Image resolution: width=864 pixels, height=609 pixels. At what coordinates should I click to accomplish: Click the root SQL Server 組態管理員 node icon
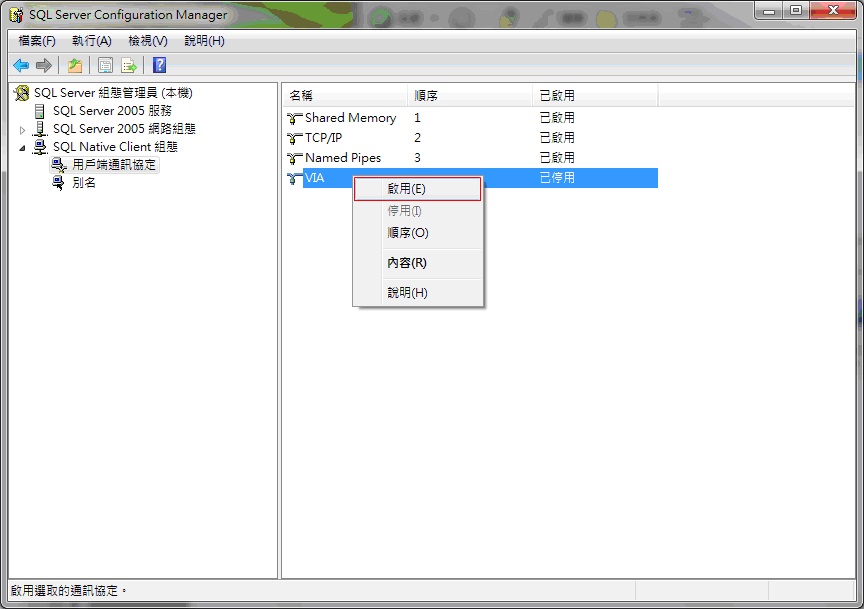[x=21, y=93]
